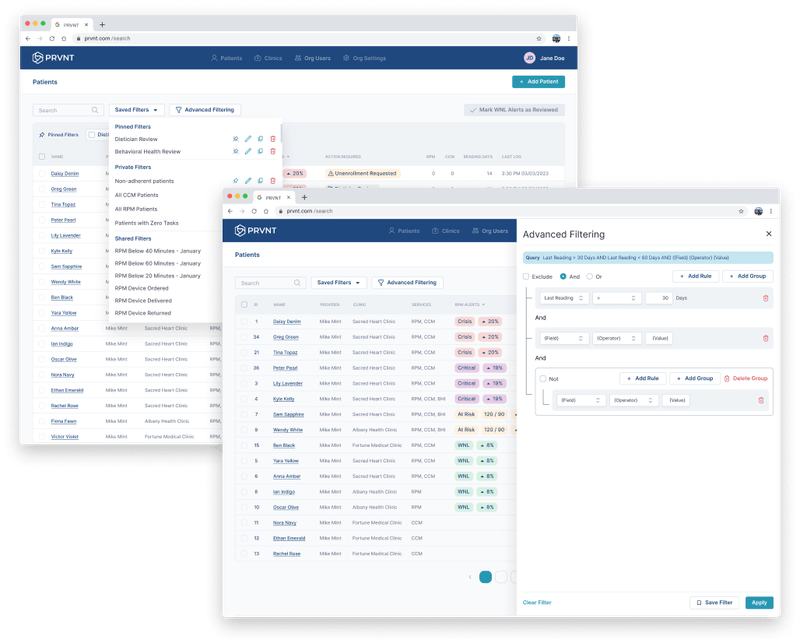Choose All CCM Patients saved filter
This screenshot has height=644, width=800.
[x=136, y=195]
